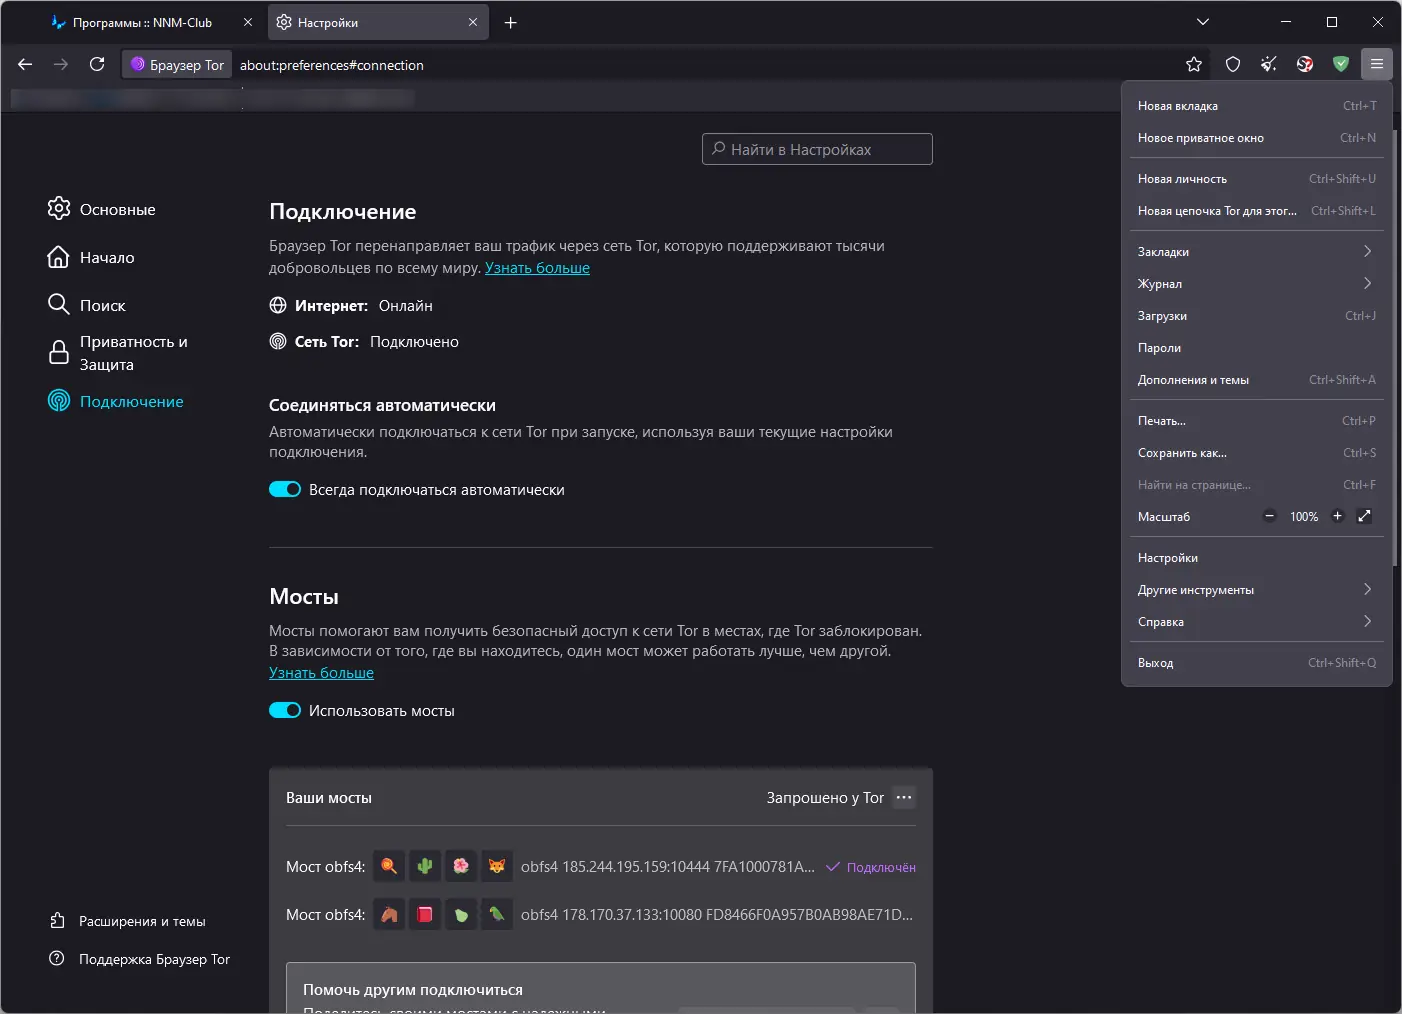
Task: Click the Найти в Настройках search field
Action: 817,150
